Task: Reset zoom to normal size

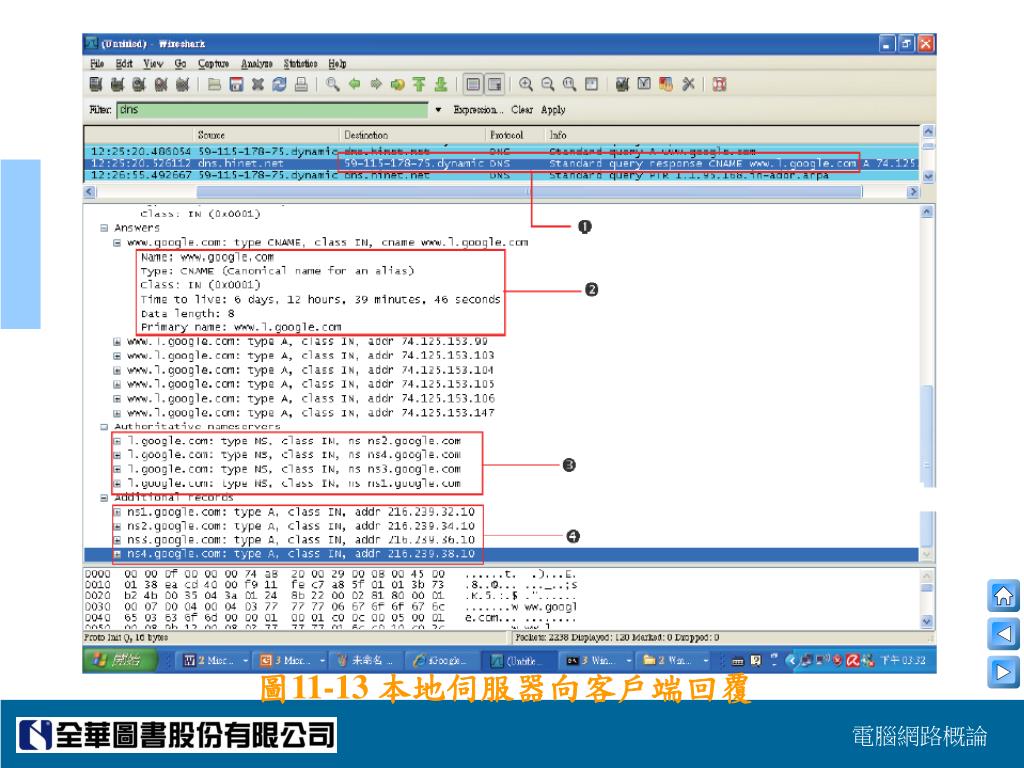Action: [569, 84]
